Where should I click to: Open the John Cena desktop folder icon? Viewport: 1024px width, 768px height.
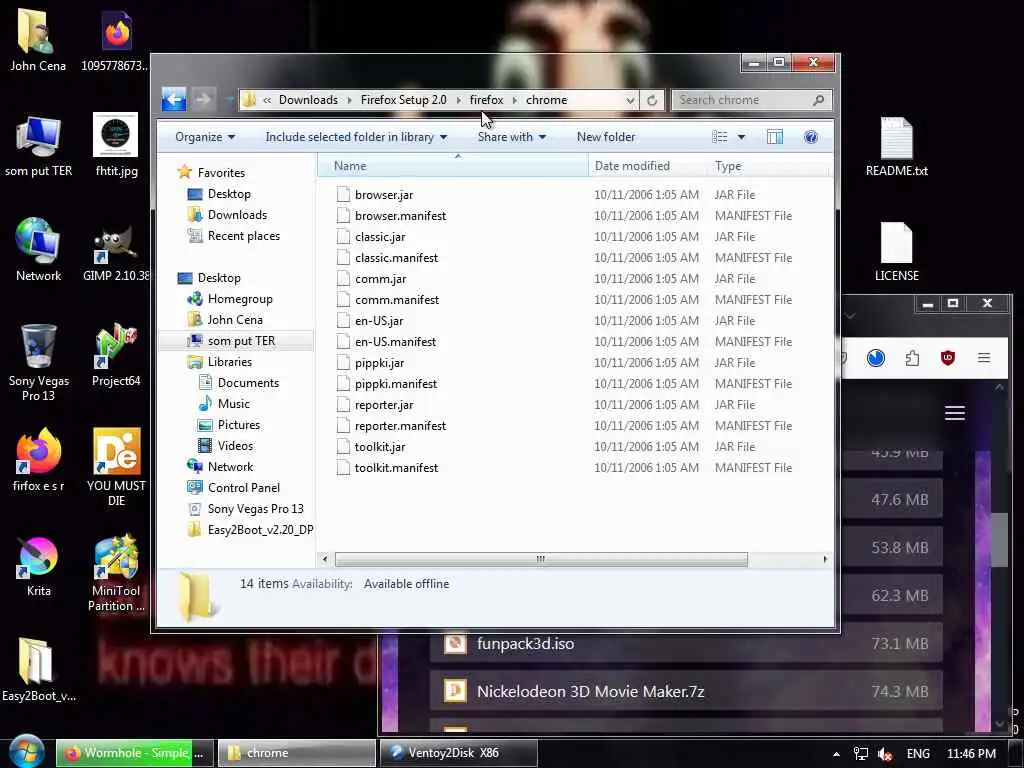coord(38,41)
